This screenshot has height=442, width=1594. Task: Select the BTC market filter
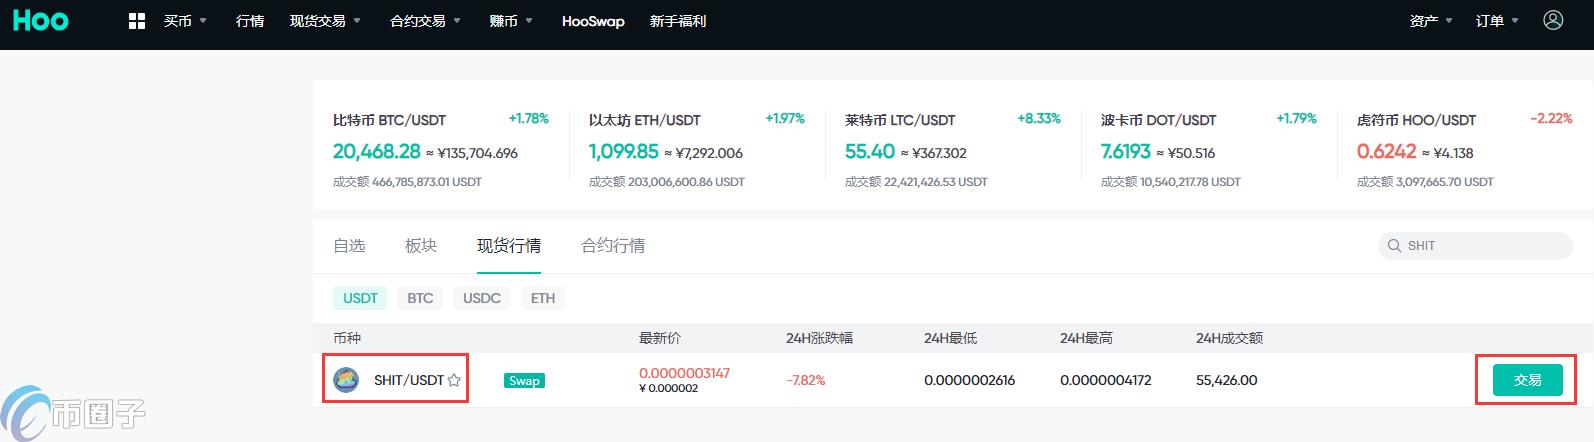point(420,298)
